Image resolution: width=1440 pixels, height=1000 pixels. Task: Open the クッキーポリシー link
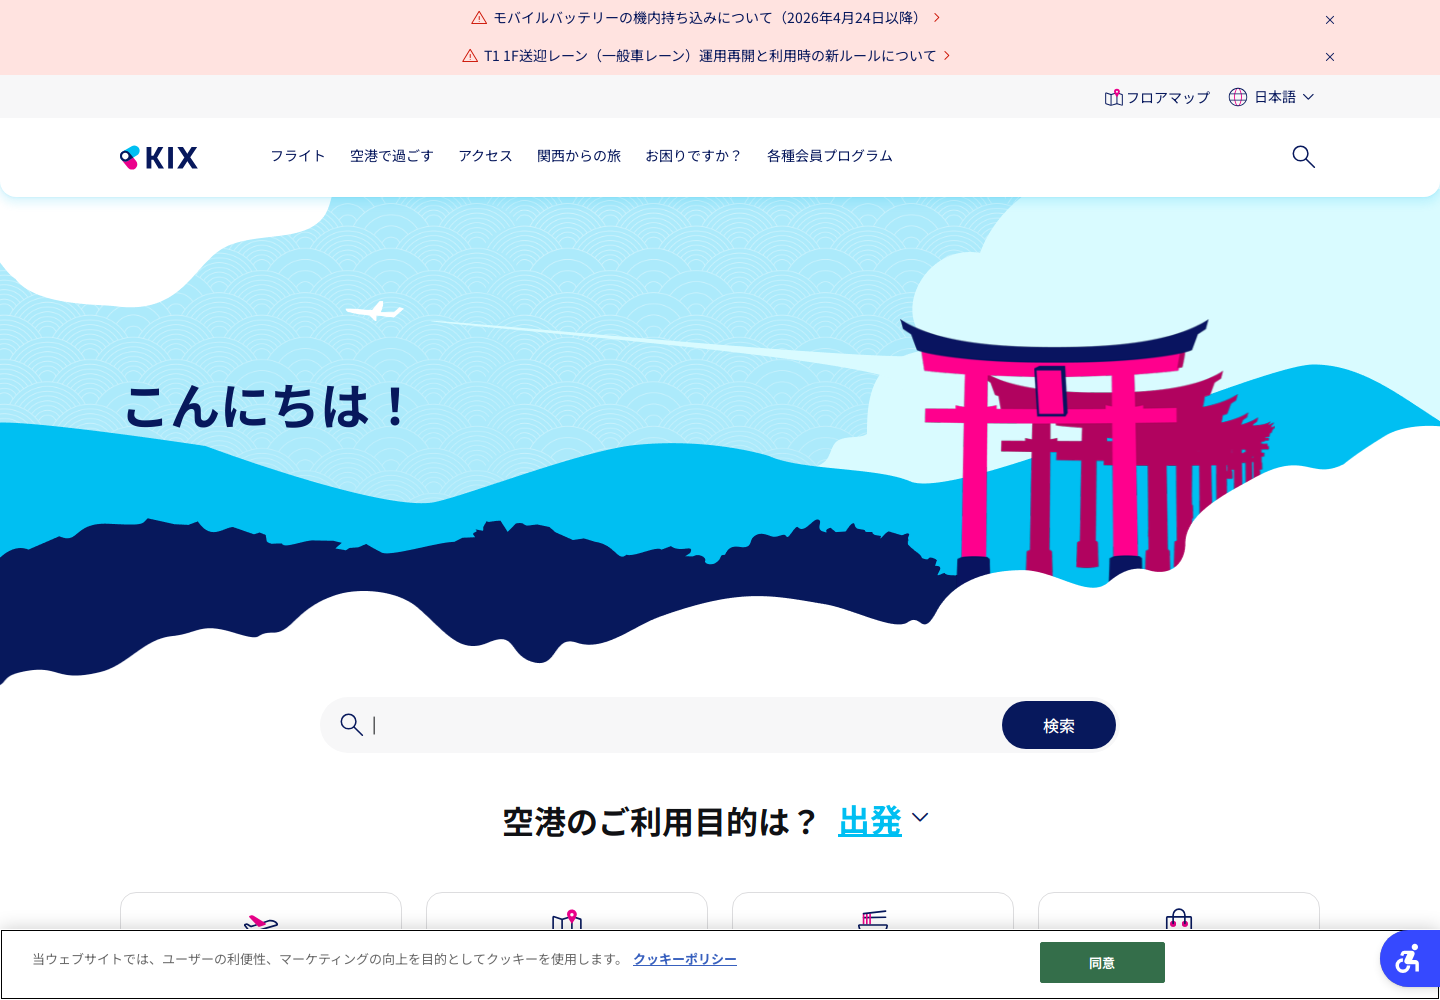tap(685, 959)
